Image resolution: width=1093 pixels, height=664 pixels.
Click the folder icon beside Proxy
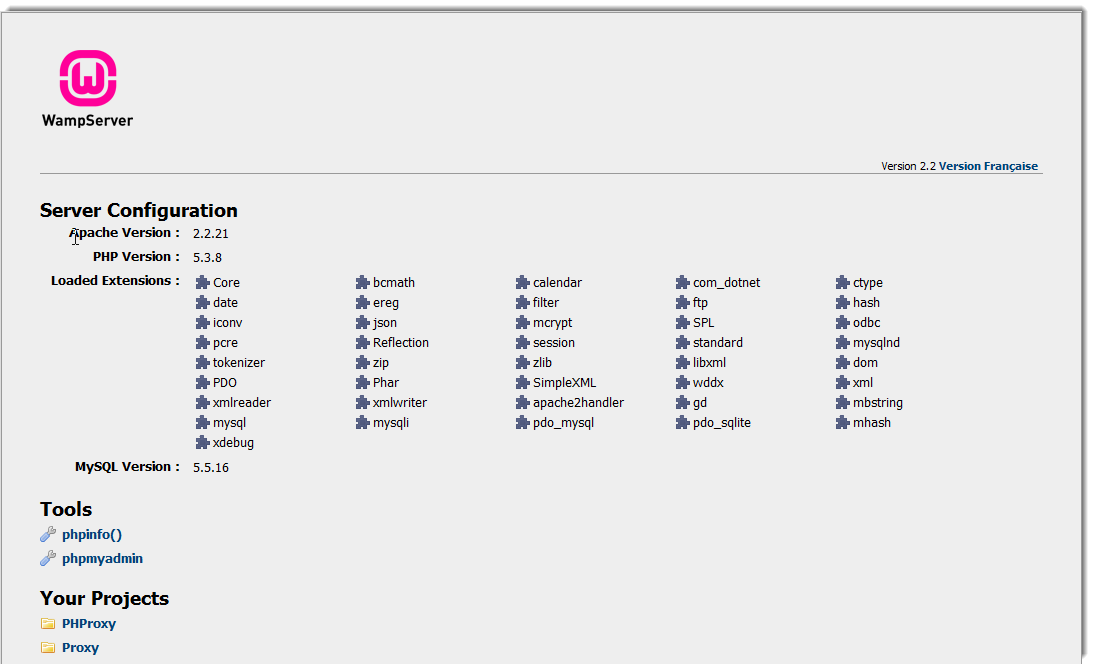[48, 647]
